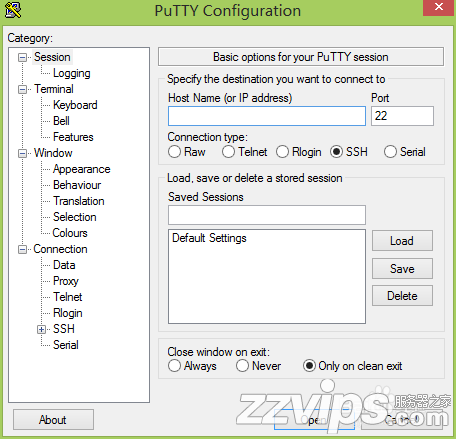Select the Serial connection type radio
Viewport: 456px width, 439px height.
[x=390, y=152]
